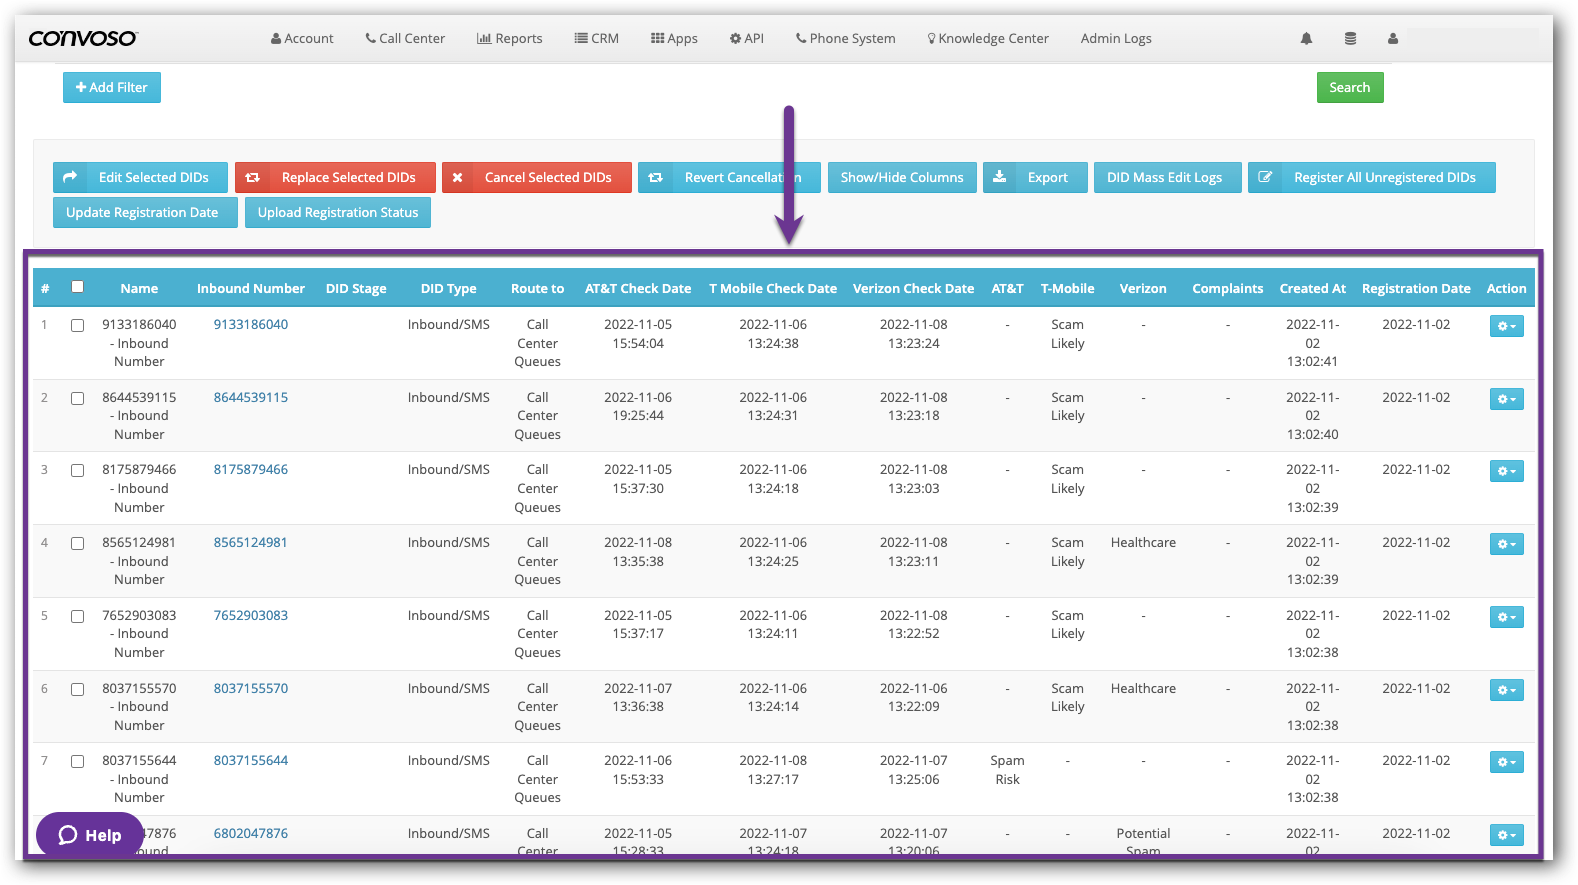Click the T Mobile Check Date header
The image size is (1578, 885).
773,288
